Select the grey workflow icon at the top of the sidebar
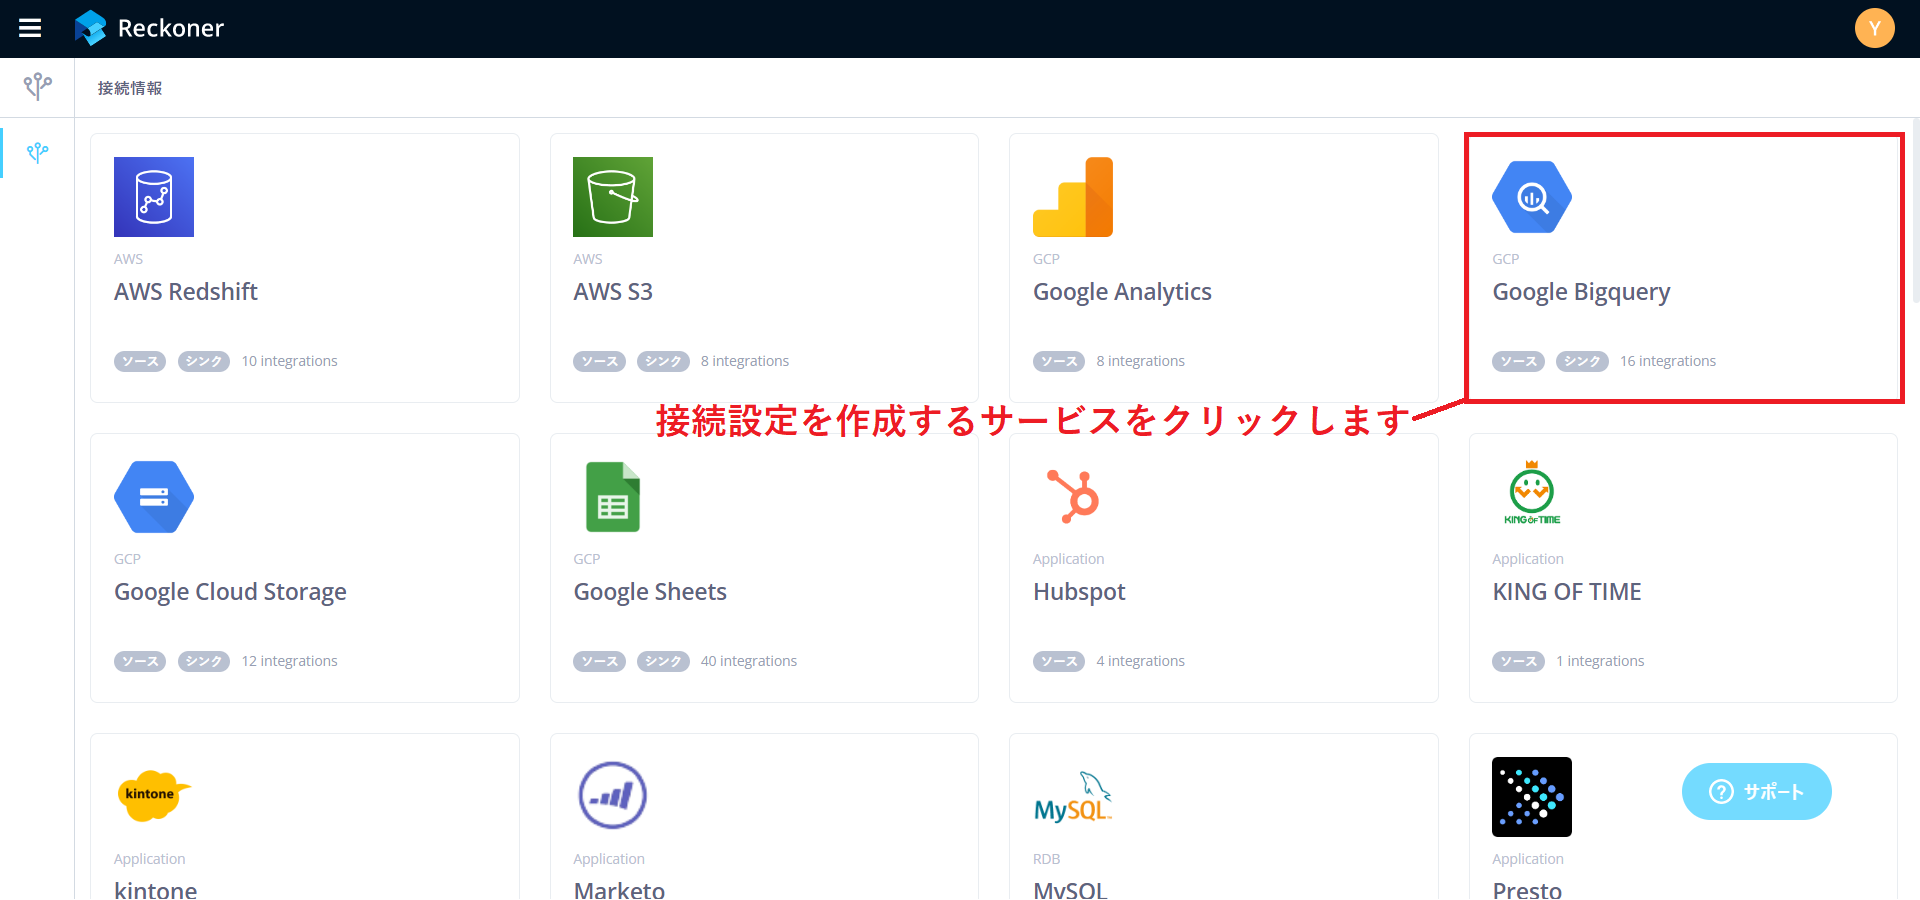The width and height of the screenshot is (1920, 900). pos(38,86)
